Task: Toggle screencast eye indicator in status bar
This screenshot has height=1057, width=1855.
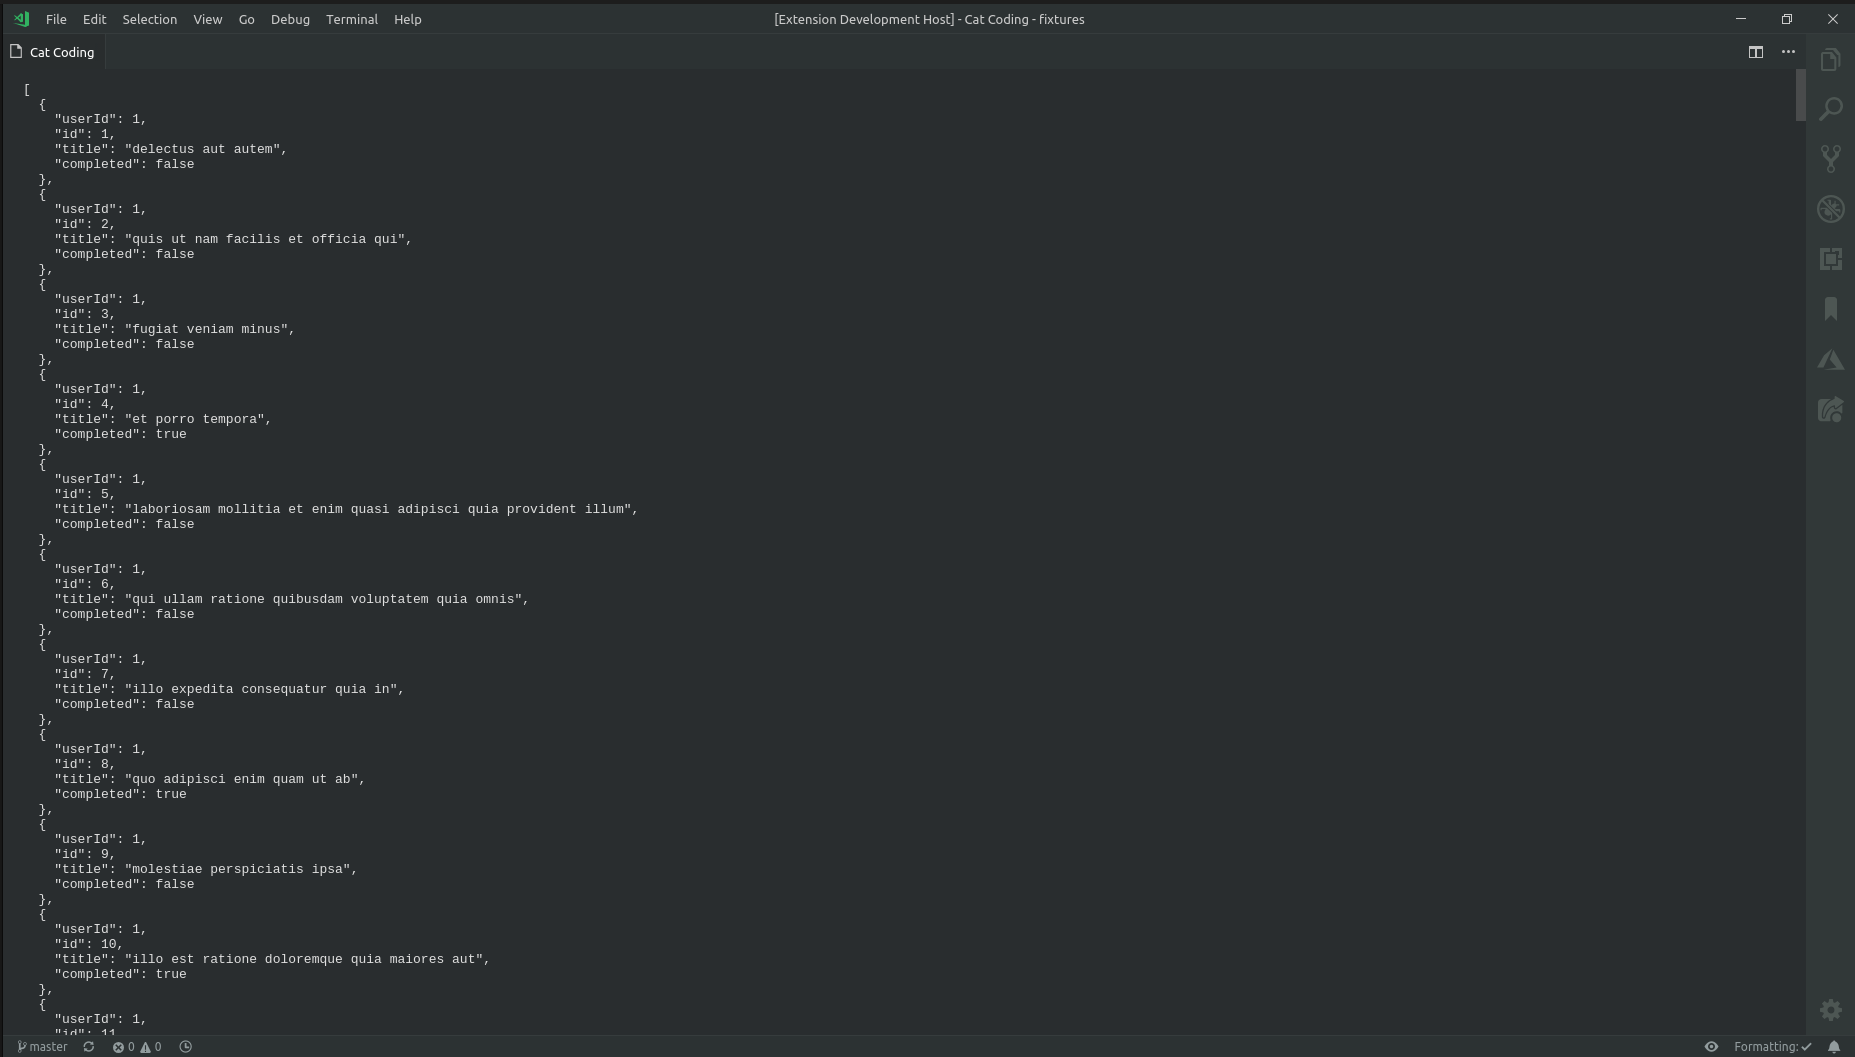Action: click(1711, 1046)
